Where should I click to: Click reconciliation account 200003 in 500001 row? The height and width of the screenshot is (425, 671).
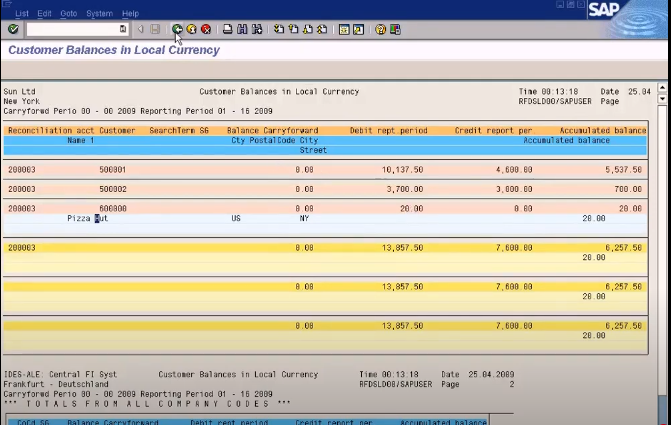click(22, 169)
